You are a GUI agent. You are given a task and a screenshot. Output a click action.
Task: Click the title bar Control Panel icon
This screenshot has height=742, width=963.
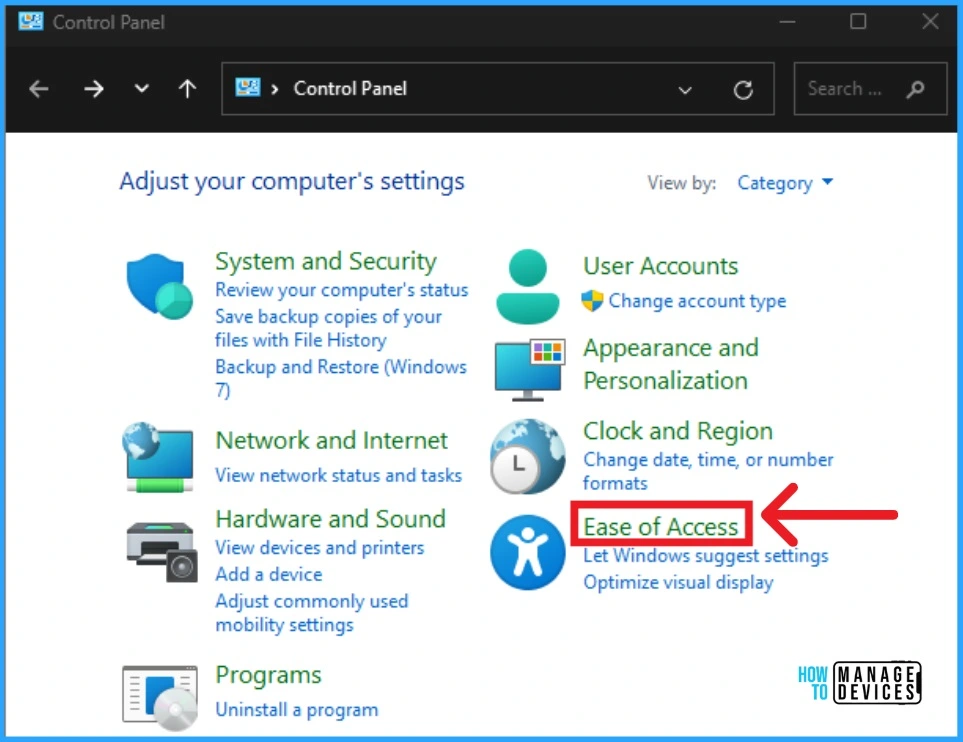(x=31, y=21)
